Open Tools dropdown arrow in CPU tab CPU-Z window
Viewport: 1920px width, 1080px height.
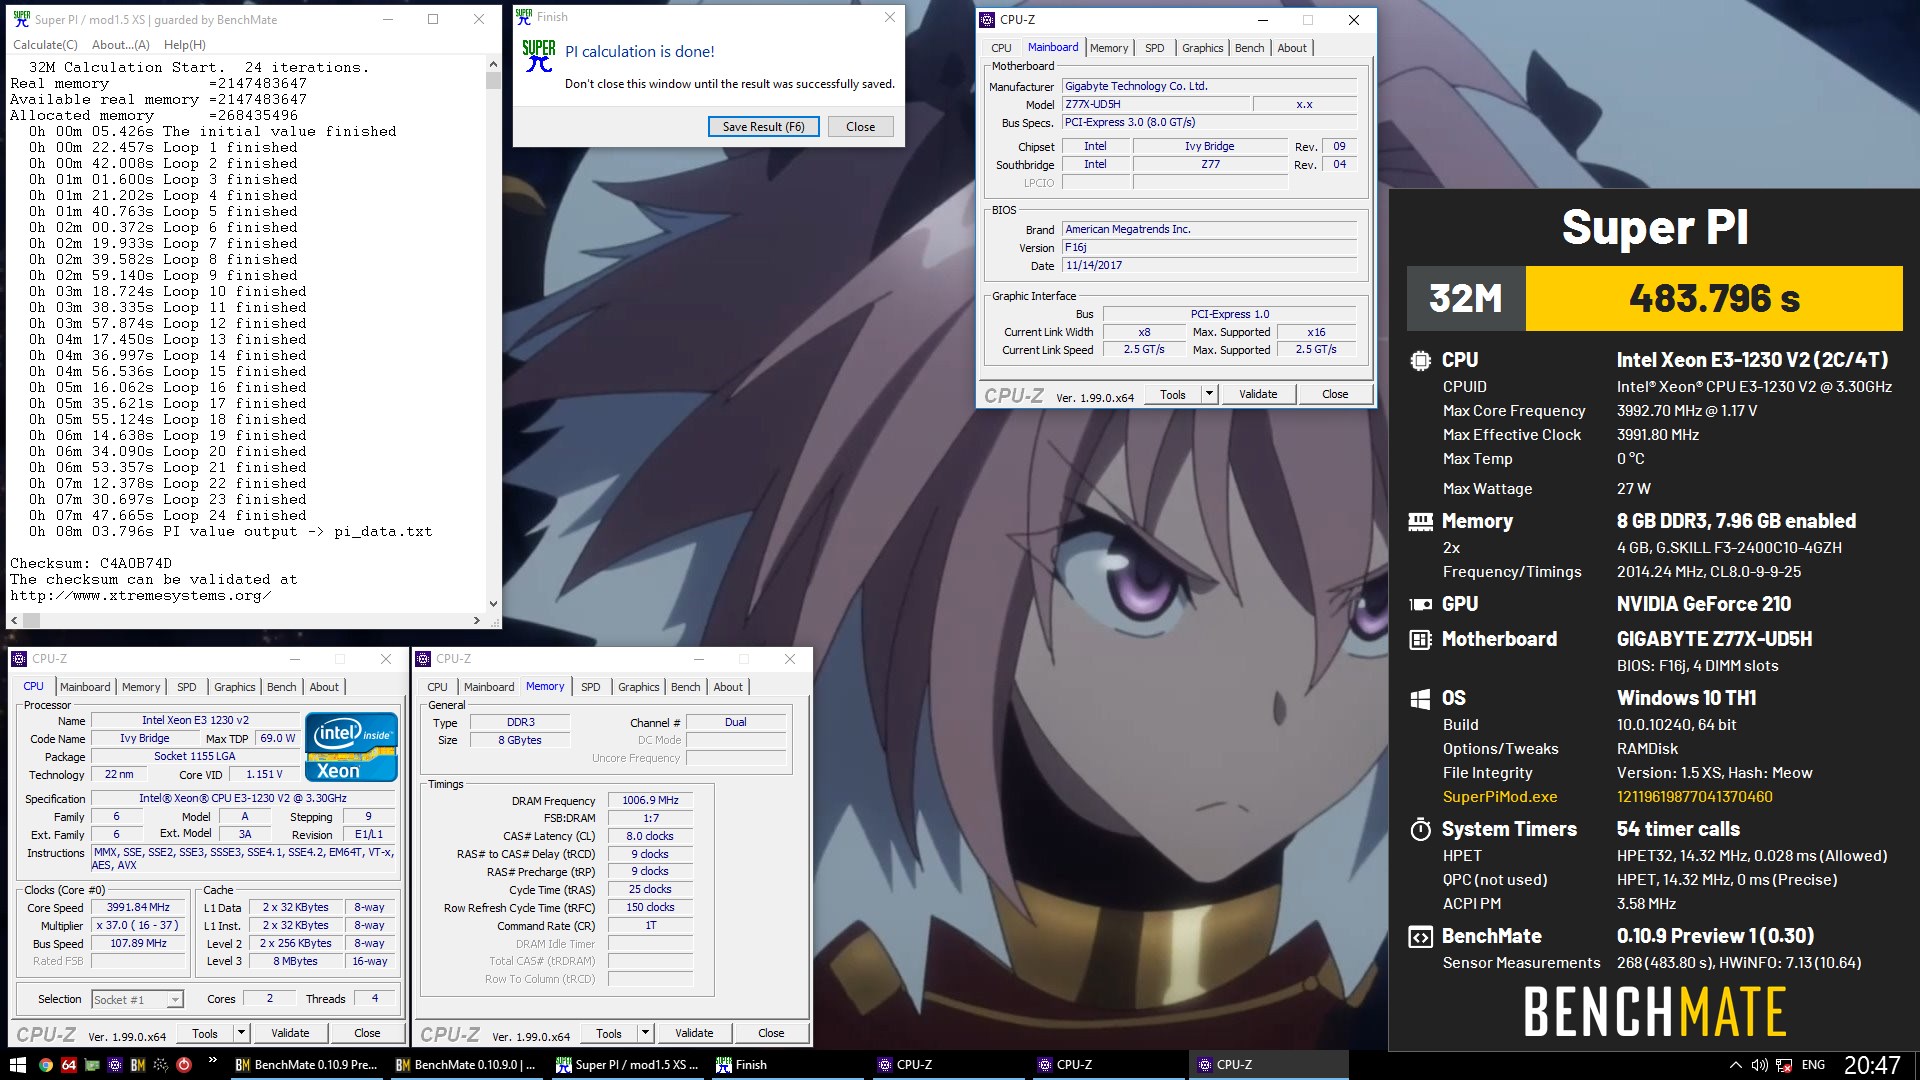pyautogui.click(x=241, y=1033)
